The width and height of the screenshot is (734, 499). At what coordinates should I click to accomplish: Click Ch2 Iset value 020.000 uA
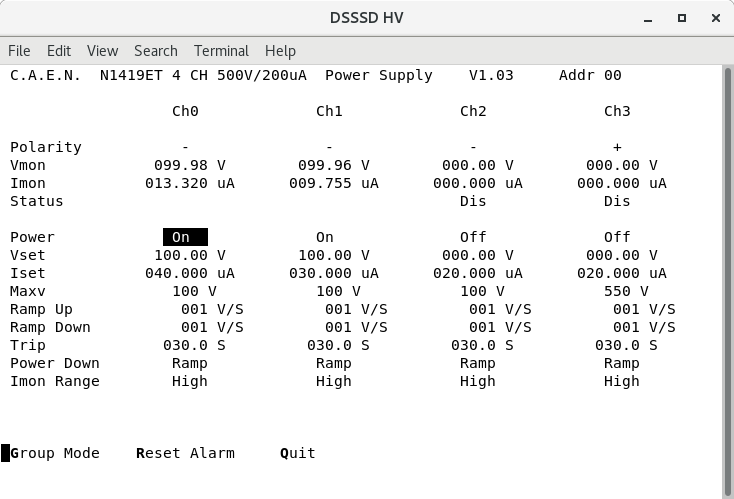(x=477, y=273)
